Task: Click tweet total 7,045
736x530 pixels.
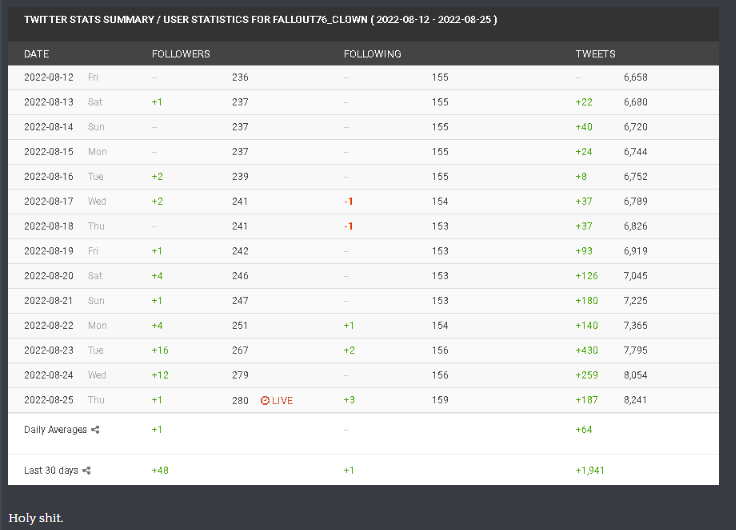Action: pos(636,276)
